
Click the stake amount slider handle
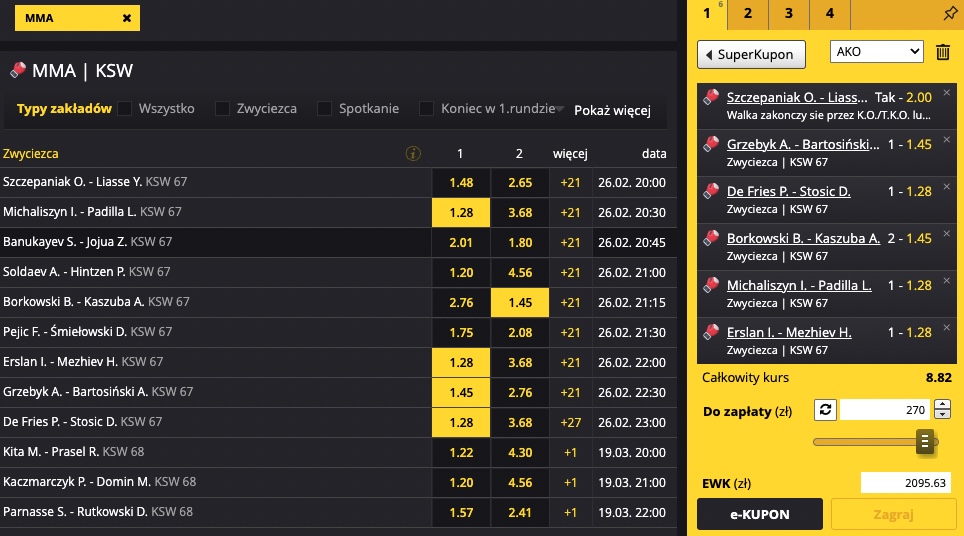click(925, 442)
